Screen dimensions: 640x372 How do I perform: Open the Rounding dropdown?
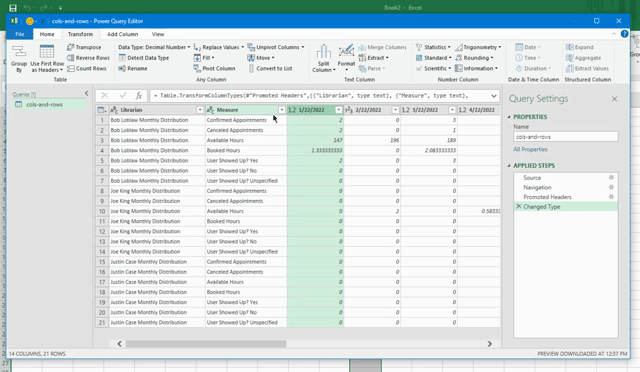click(x=474, y=58)
